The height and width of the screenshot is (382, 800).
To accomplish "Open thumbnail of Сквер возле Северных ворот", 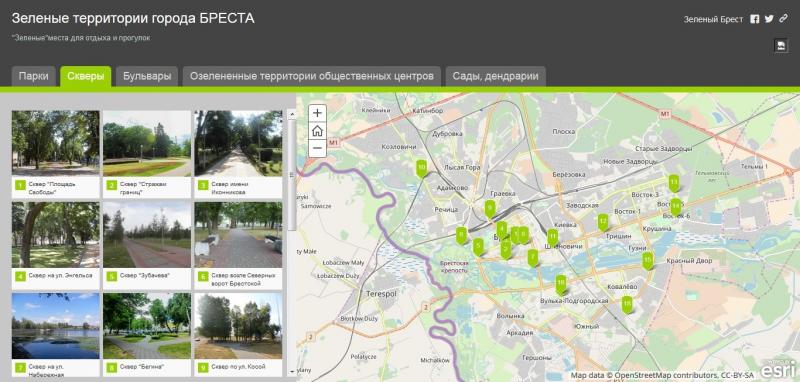I will point(238,235).
